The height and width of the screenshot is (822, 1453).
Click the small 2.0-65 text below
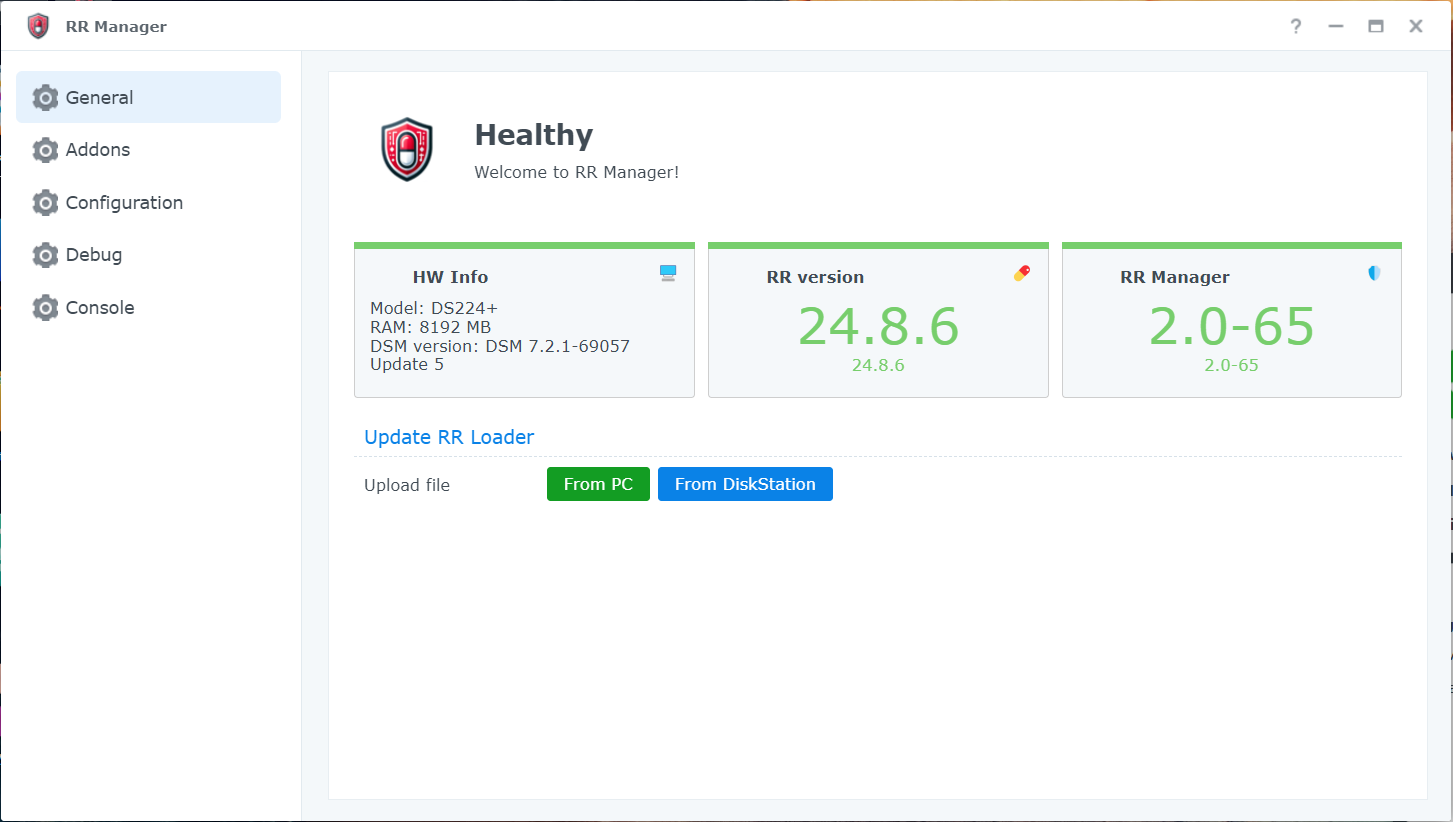tap(1231, 365)
